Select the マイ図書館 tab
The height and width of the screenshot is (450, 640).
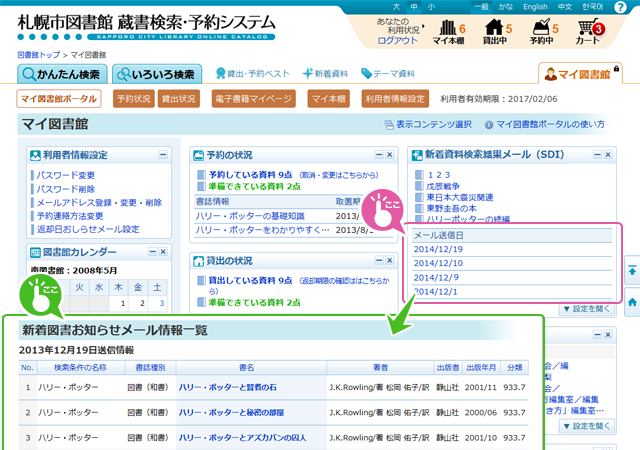[580, 74]
